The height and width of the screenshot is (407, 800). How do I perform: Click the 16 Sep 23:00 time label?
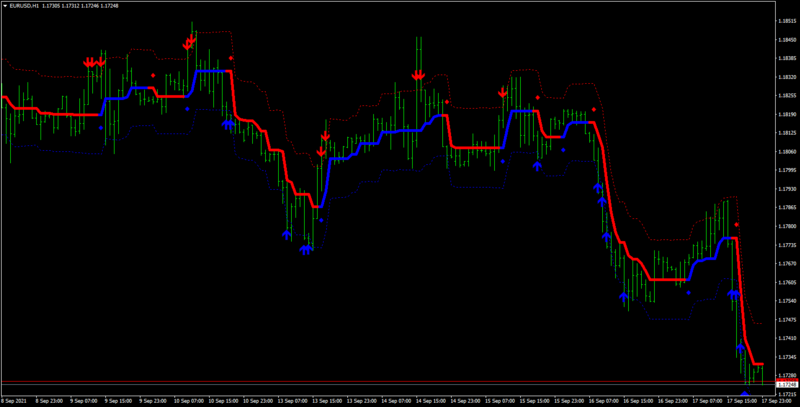click(674, 401)
